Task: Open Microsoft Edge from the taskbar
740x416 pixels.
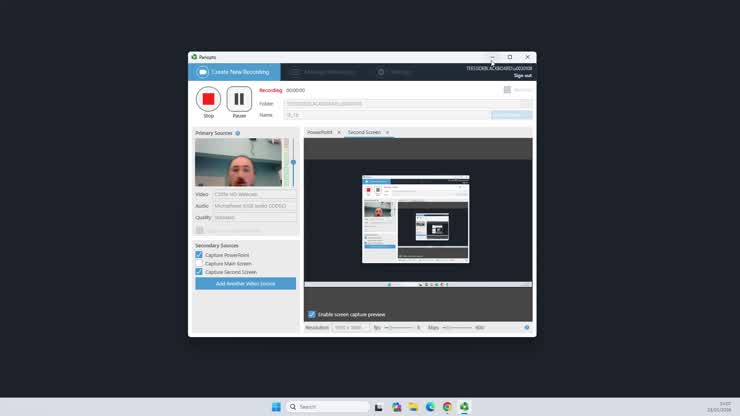Action: (x=430, y=407)
